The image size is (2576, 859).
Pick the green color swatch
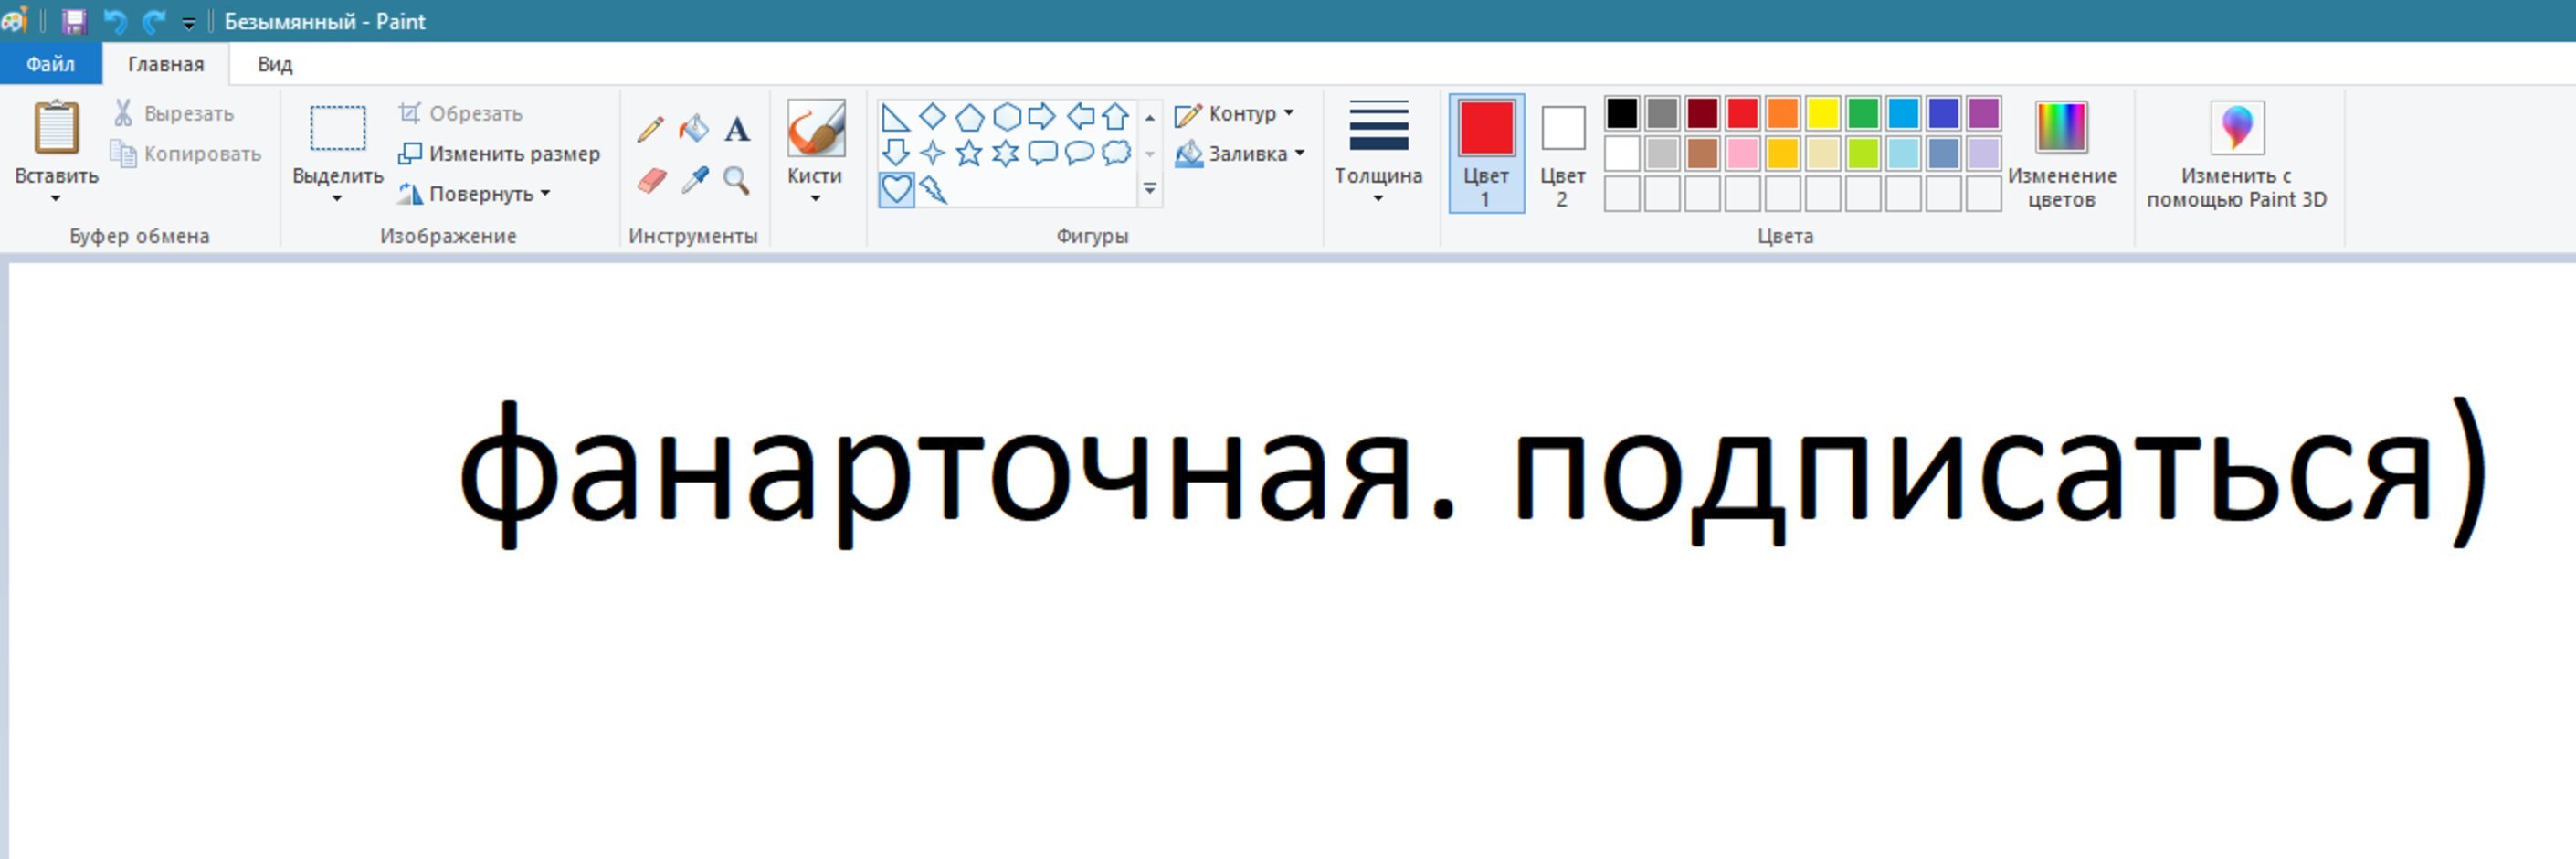(1863, 113)
